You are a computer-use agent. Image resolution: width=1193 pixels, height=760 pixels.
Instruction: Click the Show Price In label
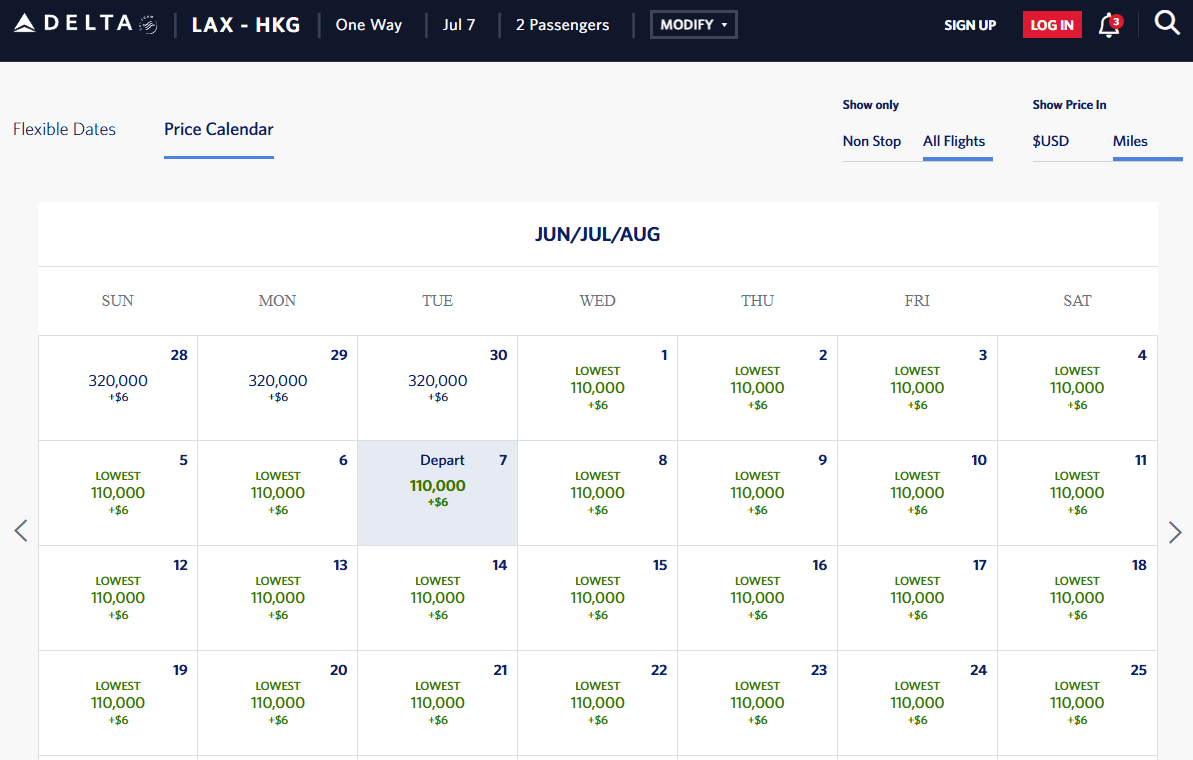point(1069,105)
